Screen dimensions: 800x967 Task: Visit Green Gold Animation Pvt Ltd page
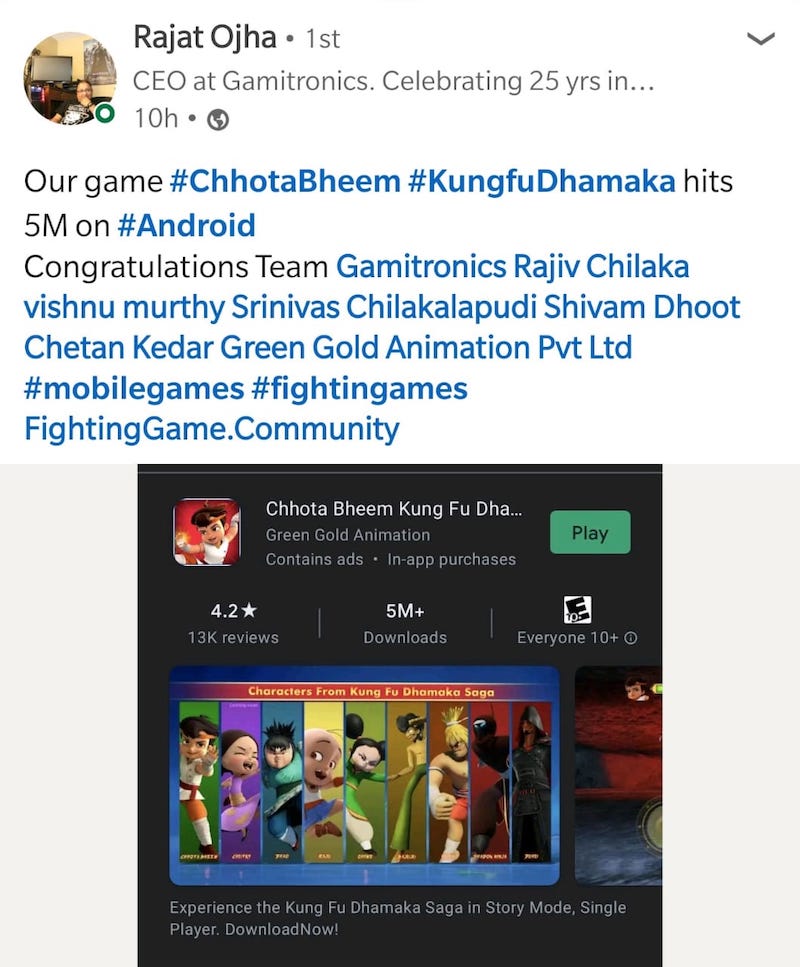coord(426,347)
